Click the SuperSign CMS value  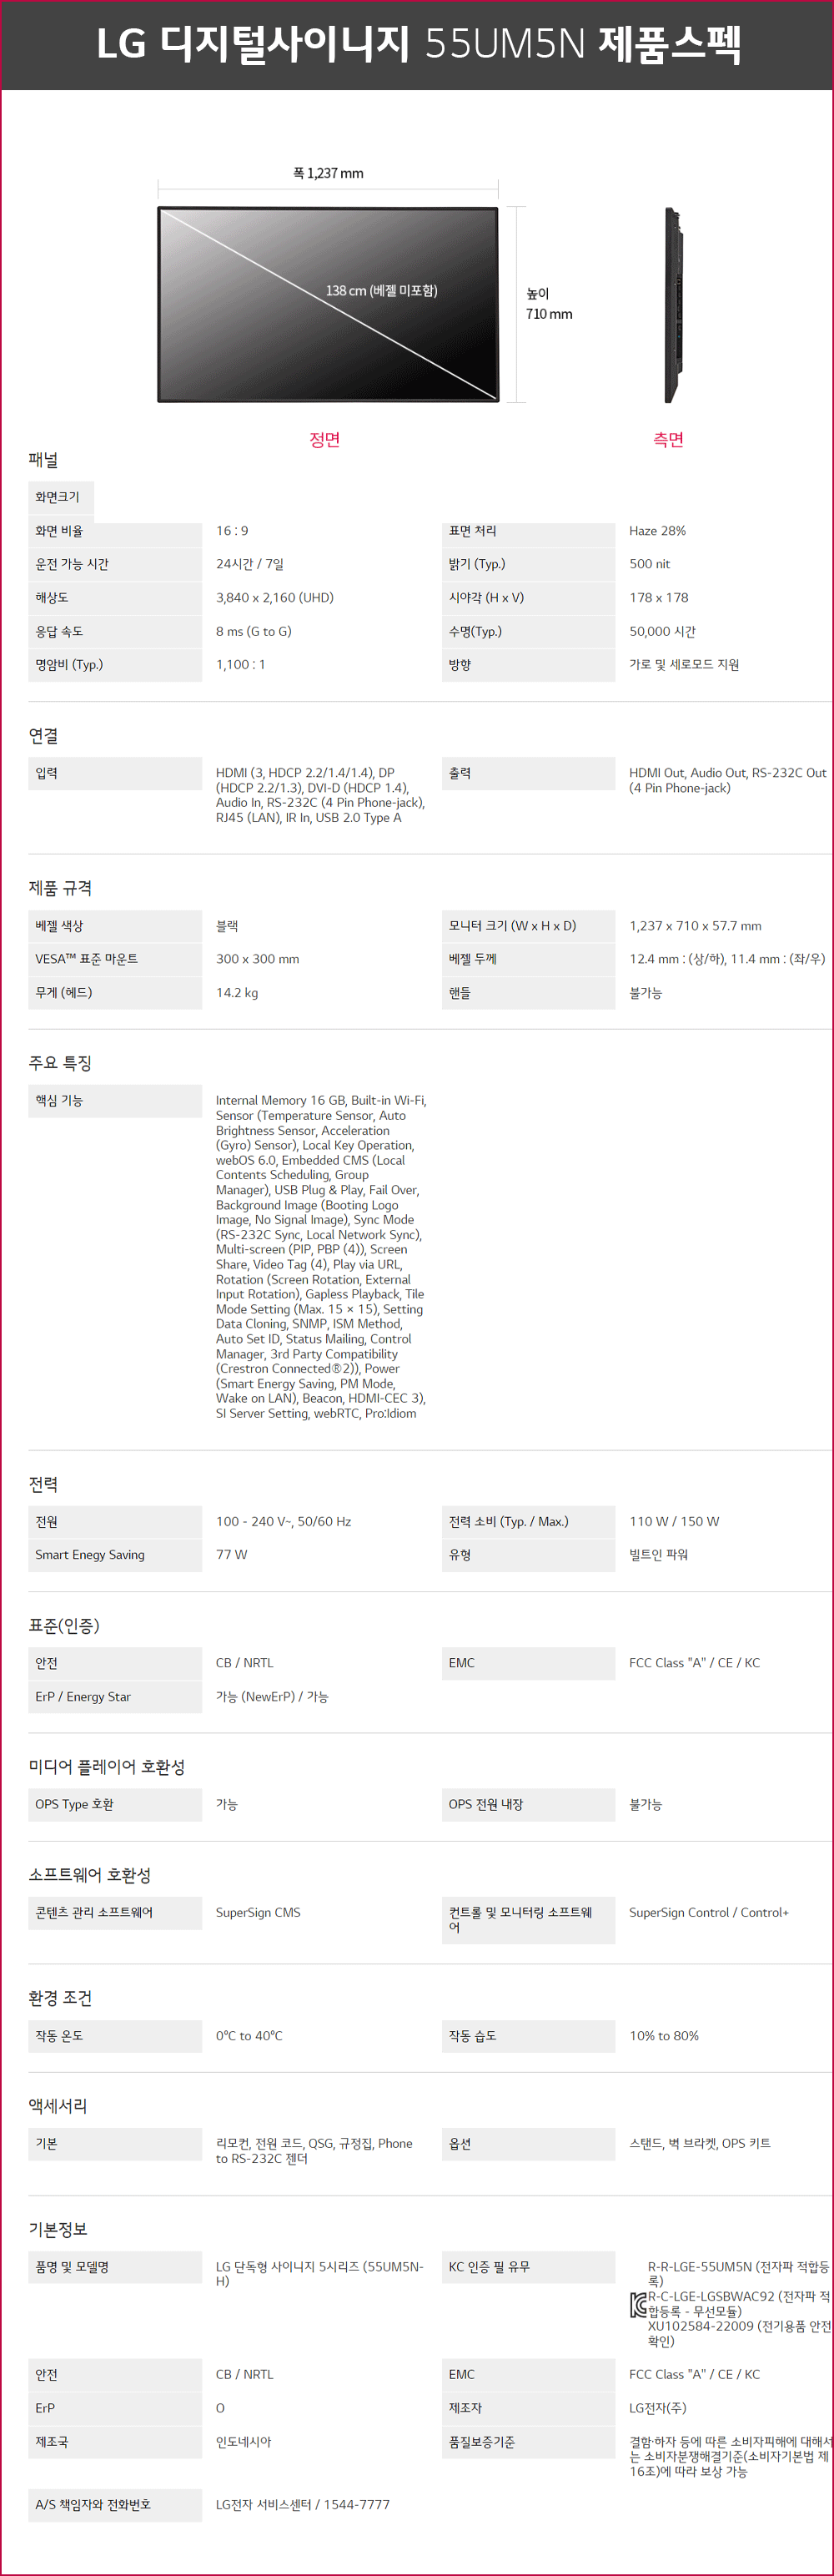(258, 1912)
